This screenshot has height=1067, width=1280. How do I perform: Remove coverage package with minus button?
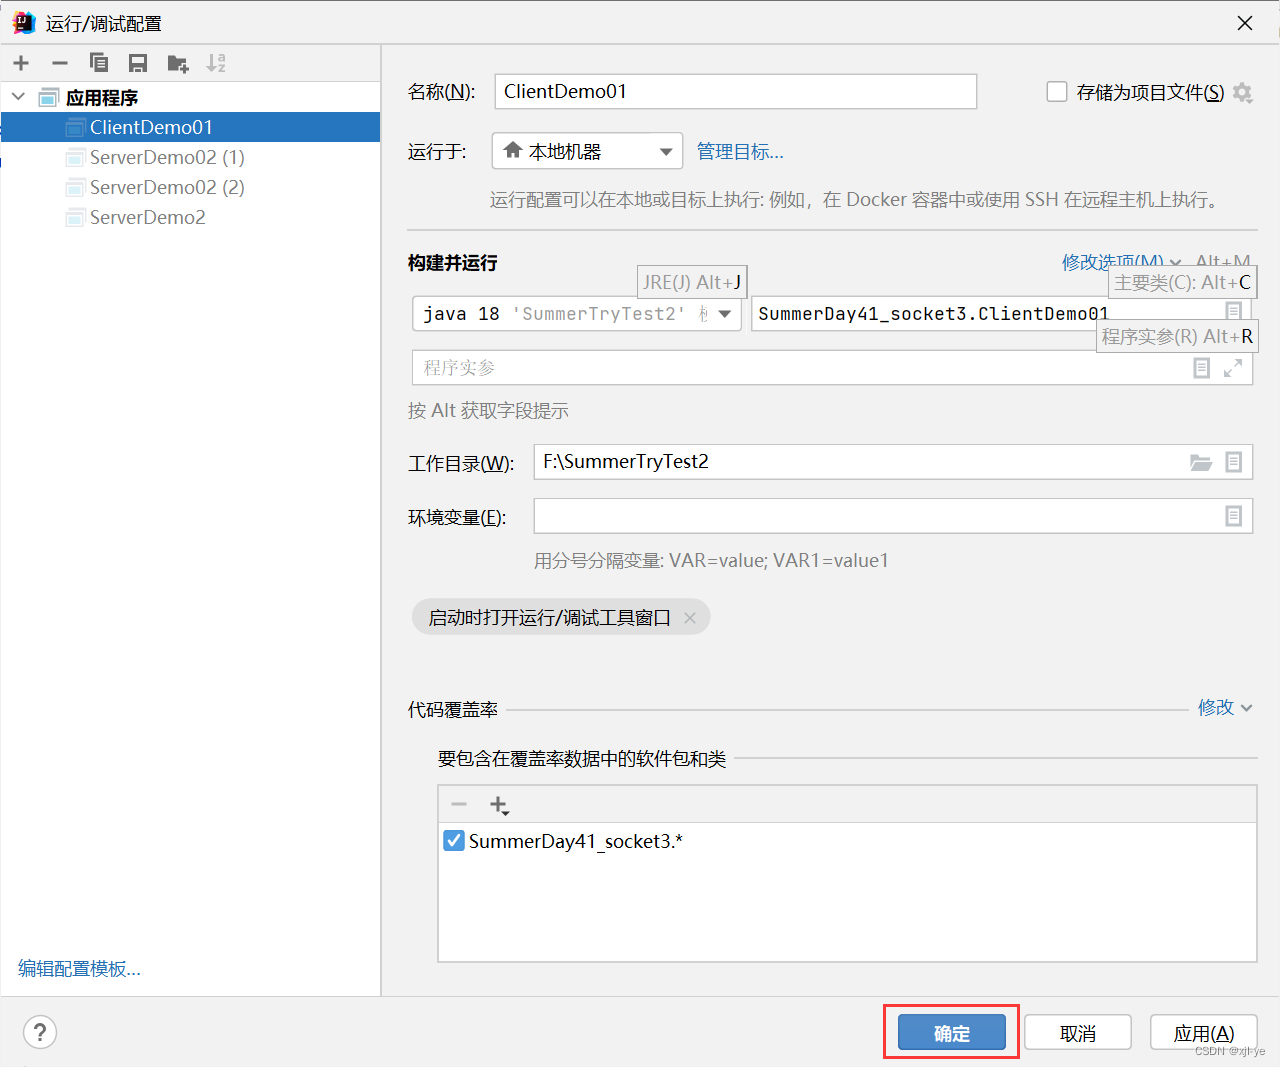459,804
